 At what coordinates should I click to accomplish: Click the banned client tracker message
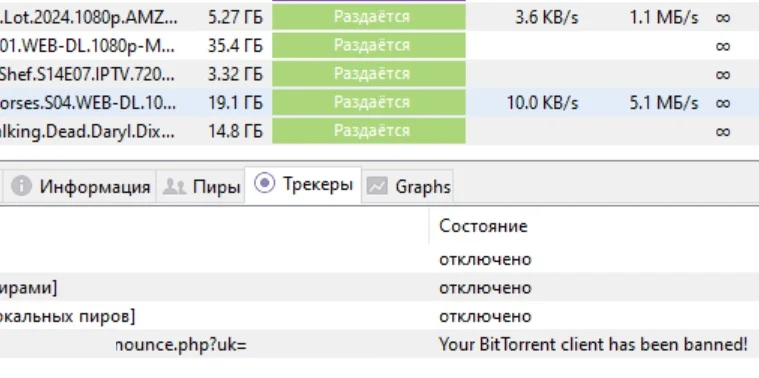coord(593,345)
